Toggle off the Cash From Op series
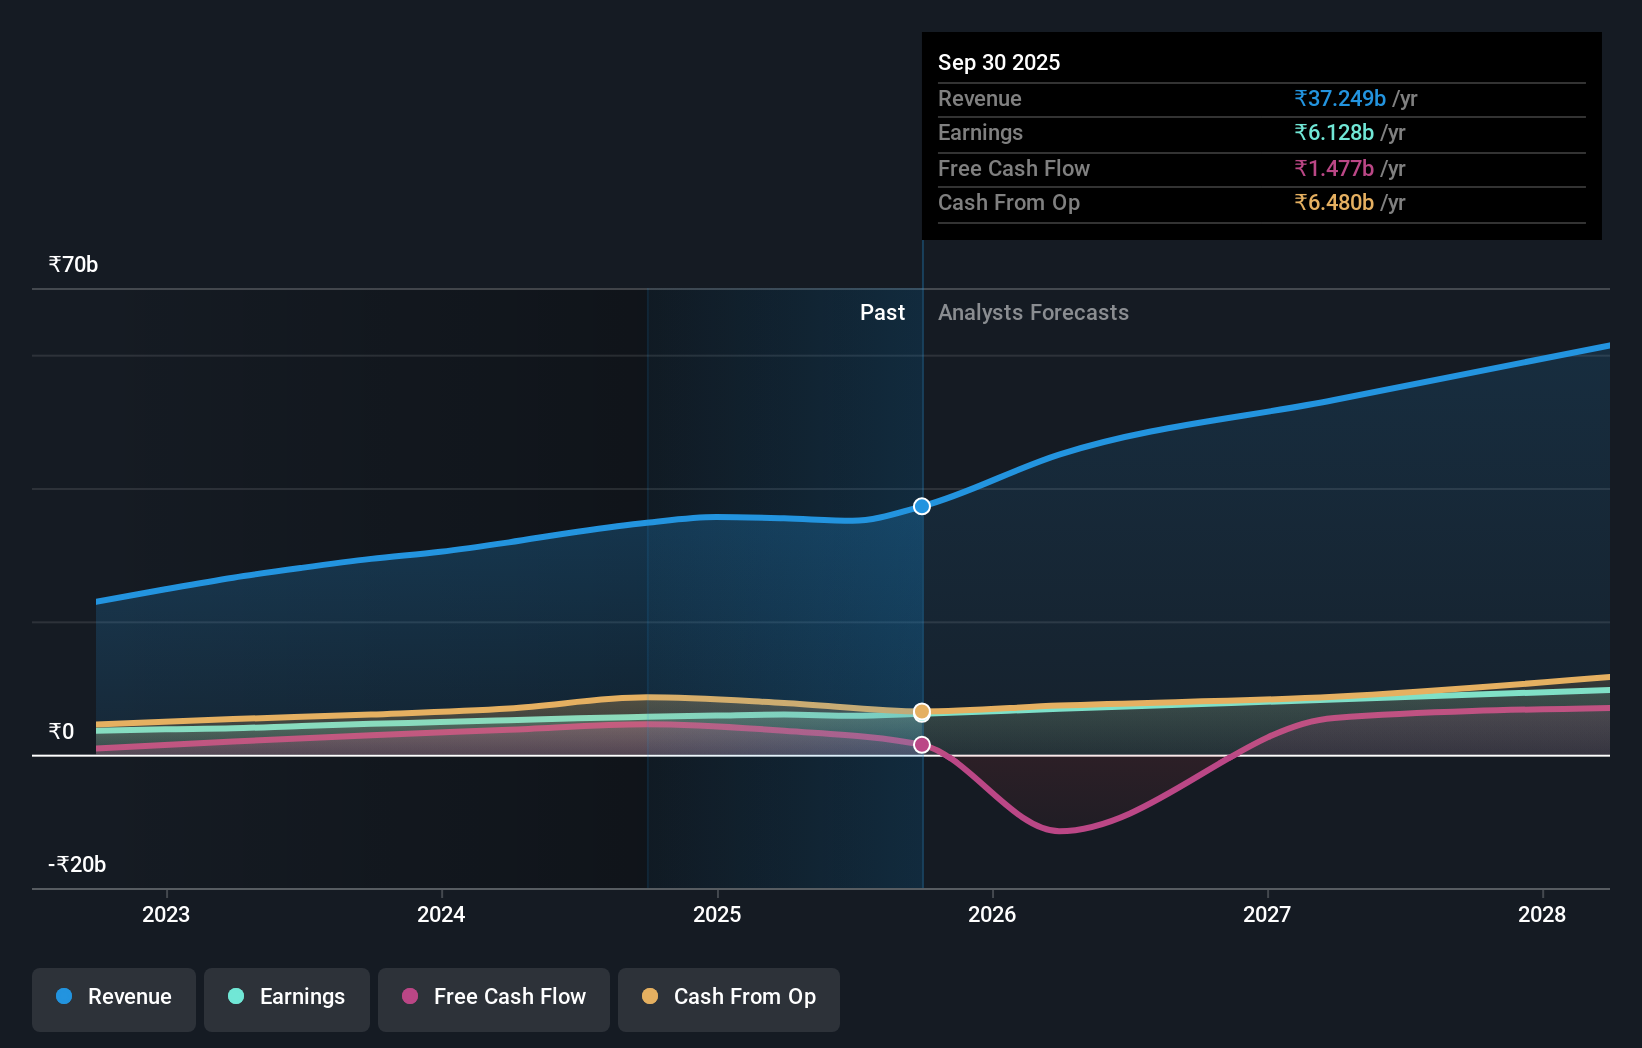Screen dimensions: 1642x1048 tap(728, 999)
